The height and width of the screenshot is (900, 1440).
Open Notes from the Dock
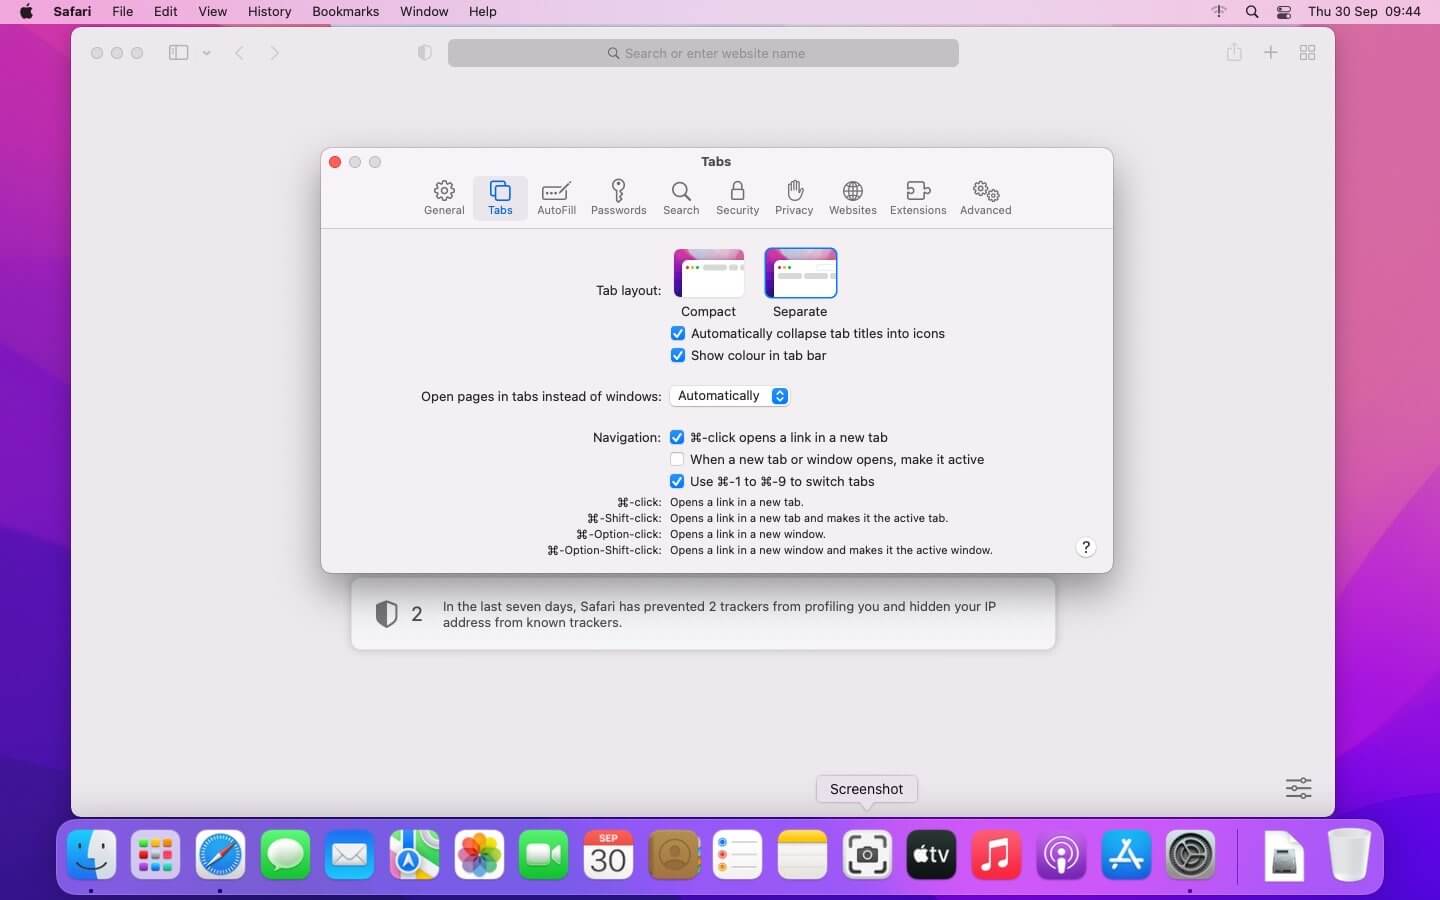802,855
